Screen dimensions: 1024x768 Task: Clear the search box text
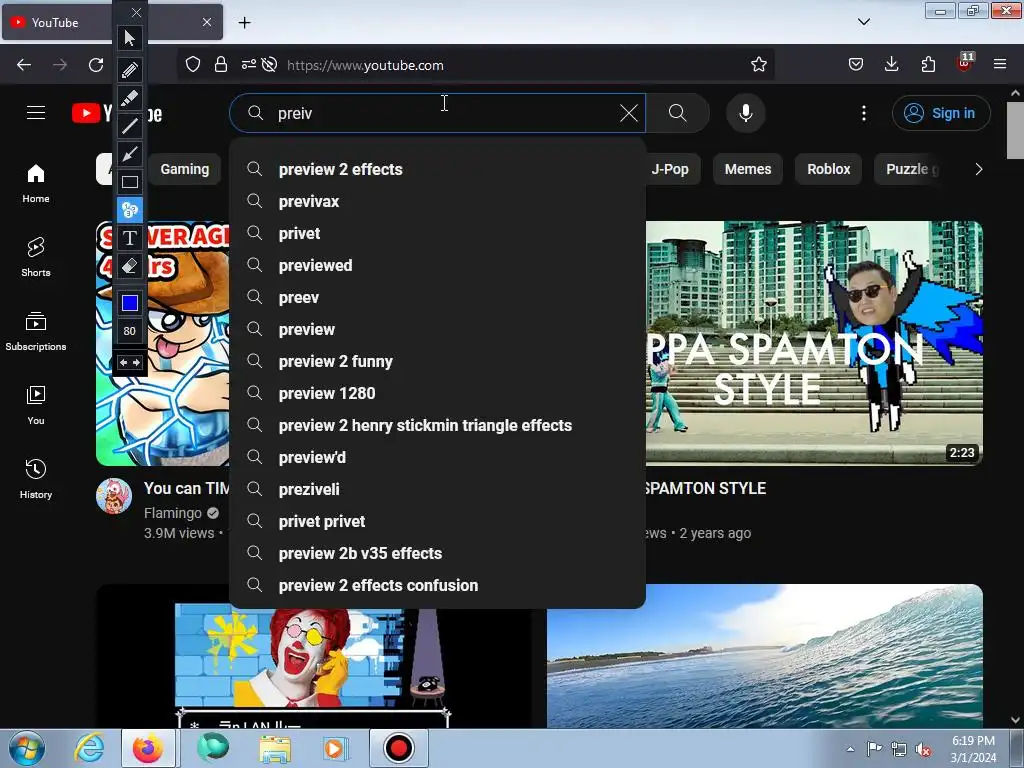628,113
